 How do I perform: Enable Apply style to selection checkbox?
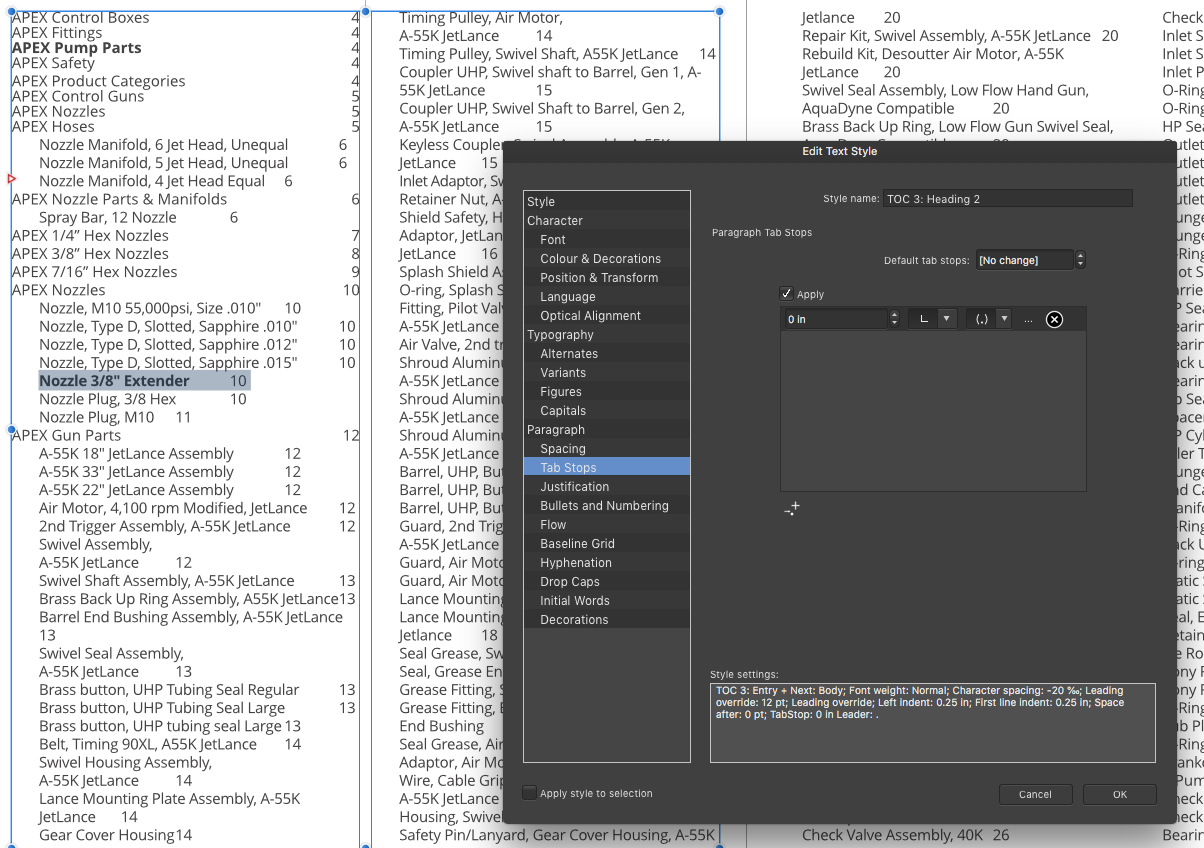click(529, 793)
